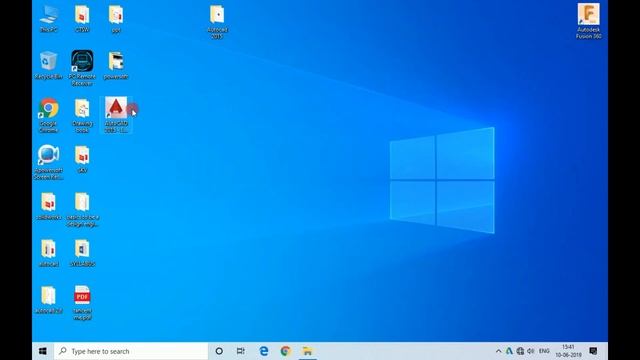Viewport: 640px width, 360px height.
Task: Launch Microsoft Edge from taskbar
Action: [264, 351]
